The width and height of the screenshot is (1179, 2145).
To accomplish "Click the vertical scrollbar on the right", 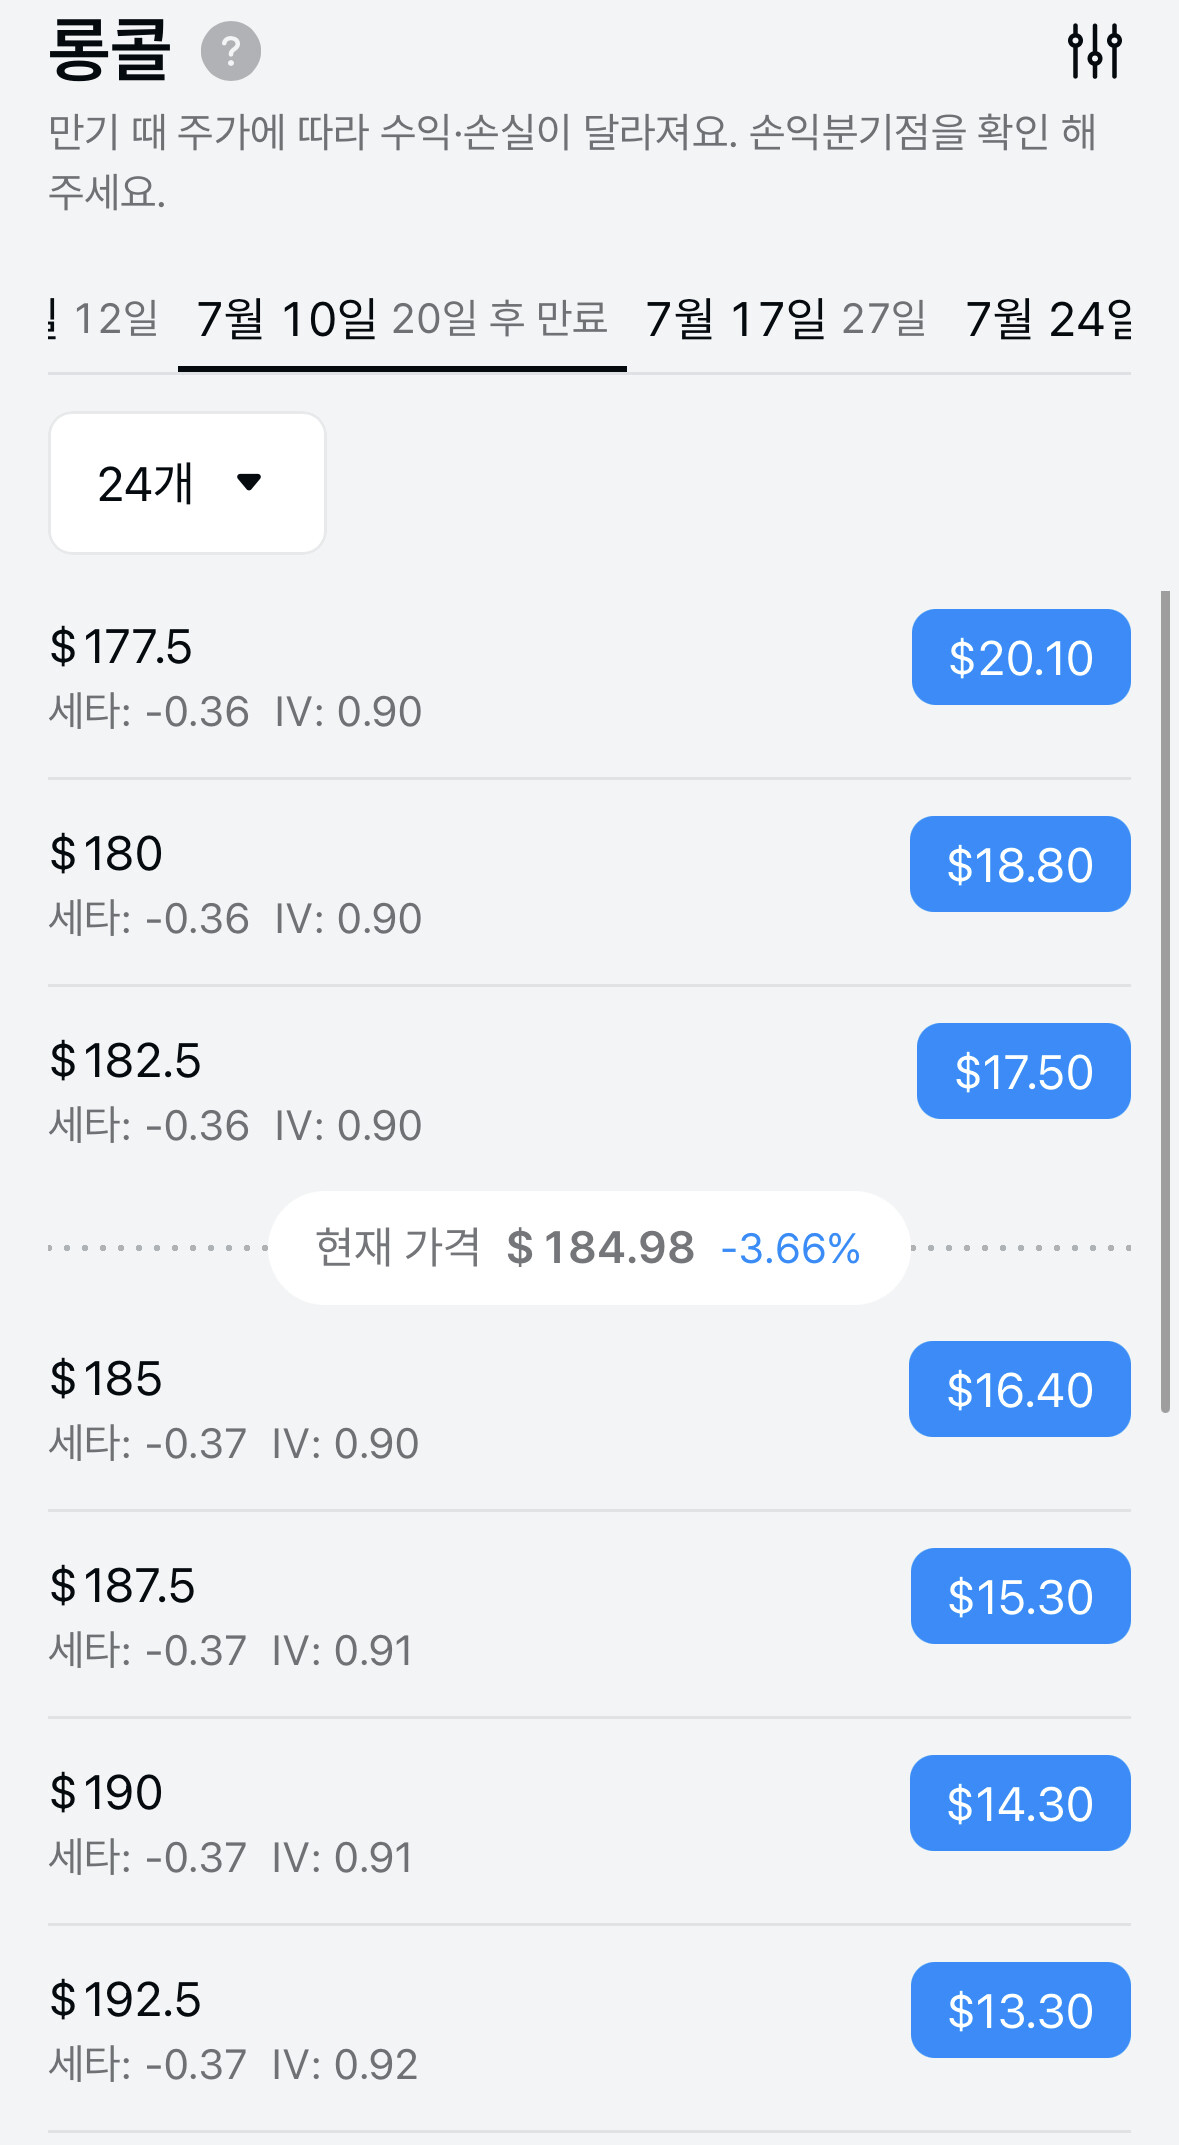I will [x=1165, y=1000].
